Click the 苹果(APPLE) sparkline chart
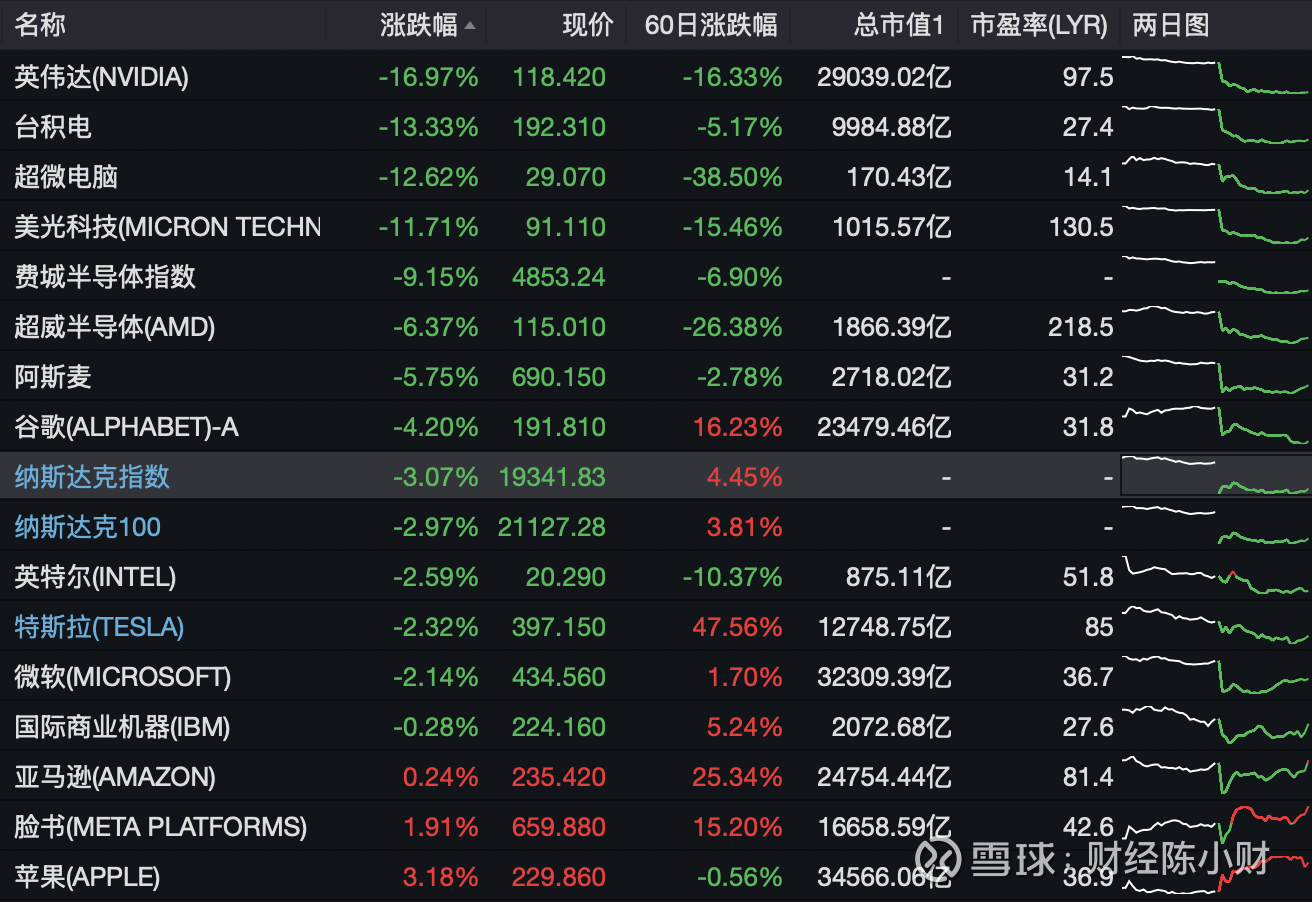Image resolution: width=1312 pixels, height=902 pixels. click(x=1215, y=877)
